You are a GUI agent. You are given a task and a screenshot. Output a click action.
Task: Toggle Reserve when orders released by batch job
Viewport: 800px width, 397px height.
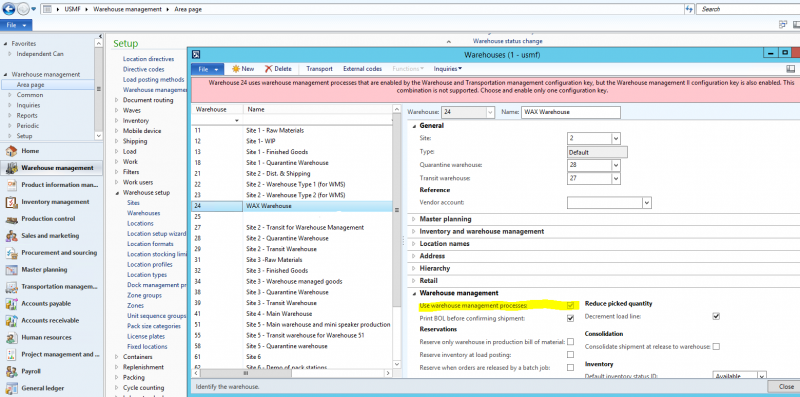[x=570, y=367]
